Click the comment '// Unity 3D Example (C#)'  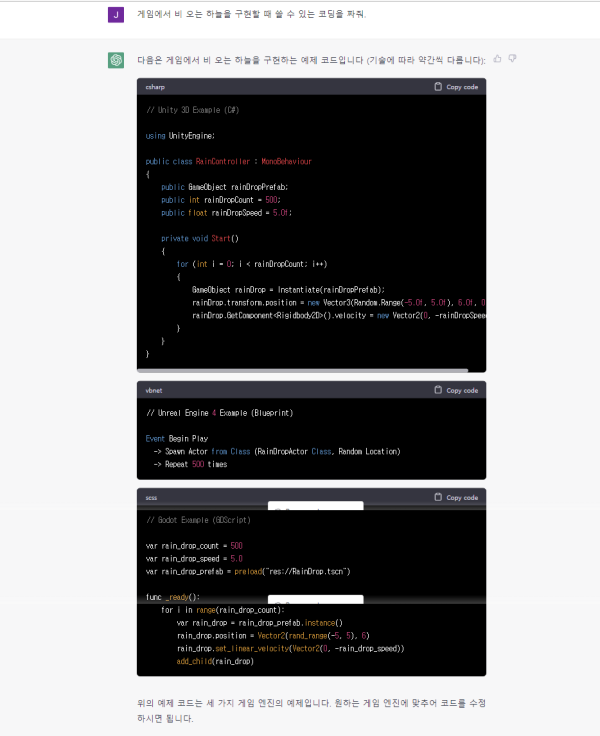(x=192, y=110)
